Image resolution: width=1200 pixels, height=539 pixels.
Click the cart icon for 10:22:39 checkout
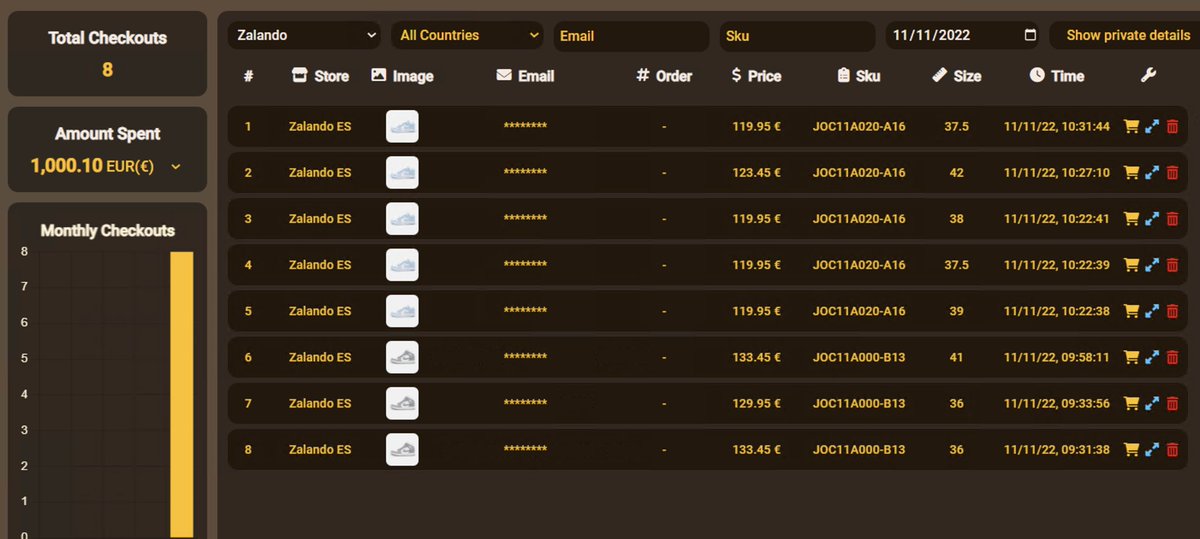click(1132, 265)
